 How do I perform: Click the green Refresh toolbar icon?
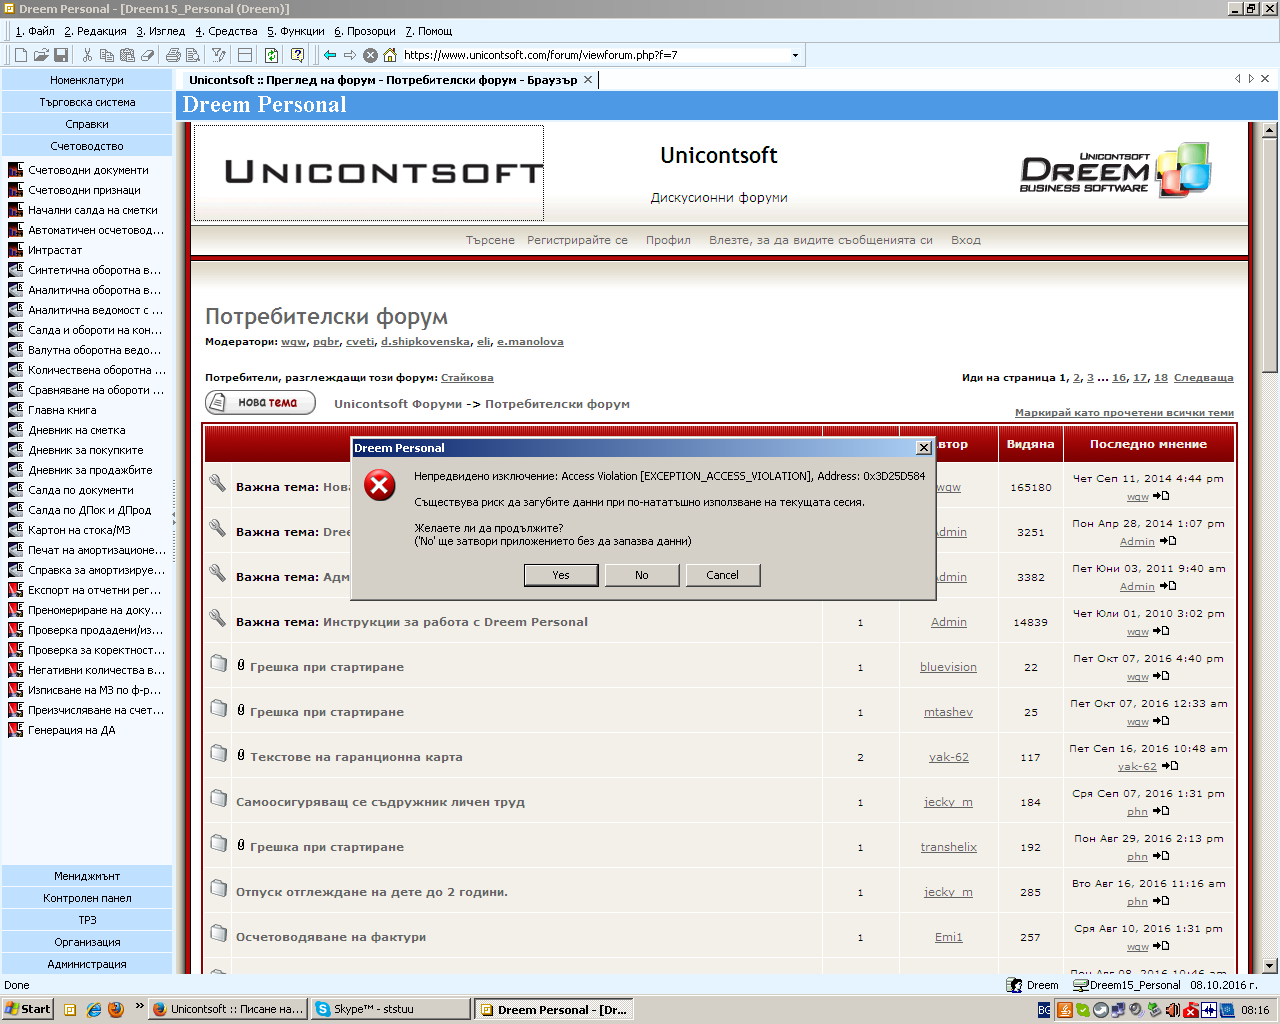[271, 55]
